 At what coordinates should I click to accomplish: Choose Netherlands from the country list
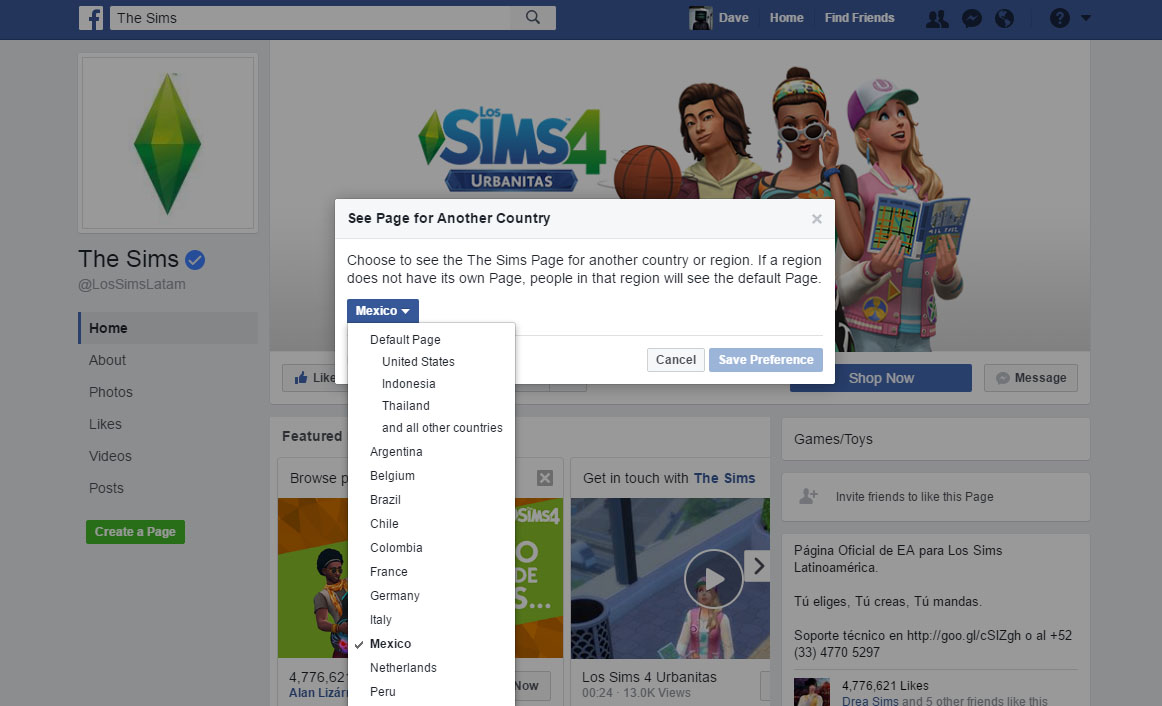pyautogui.click(x=403, y=668)
